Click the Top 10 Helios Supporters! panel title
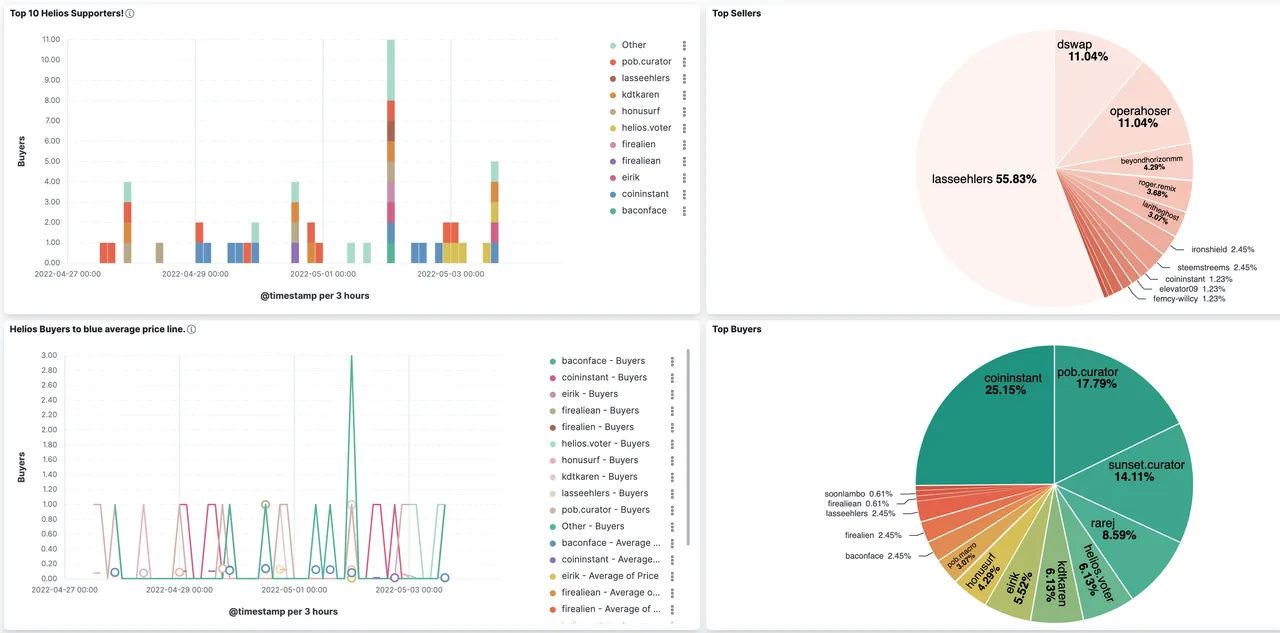The image size is (1280, 633). point(66,14)
